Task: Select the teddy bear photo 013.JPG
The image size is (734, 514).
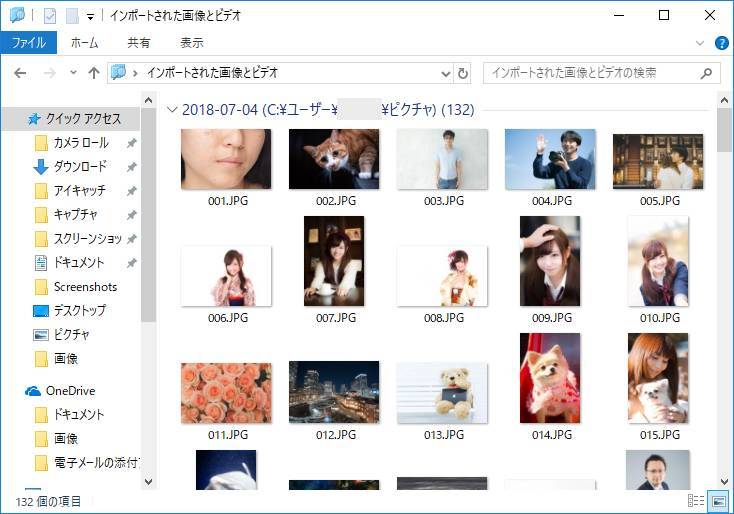Action: (x=442, y=393)
